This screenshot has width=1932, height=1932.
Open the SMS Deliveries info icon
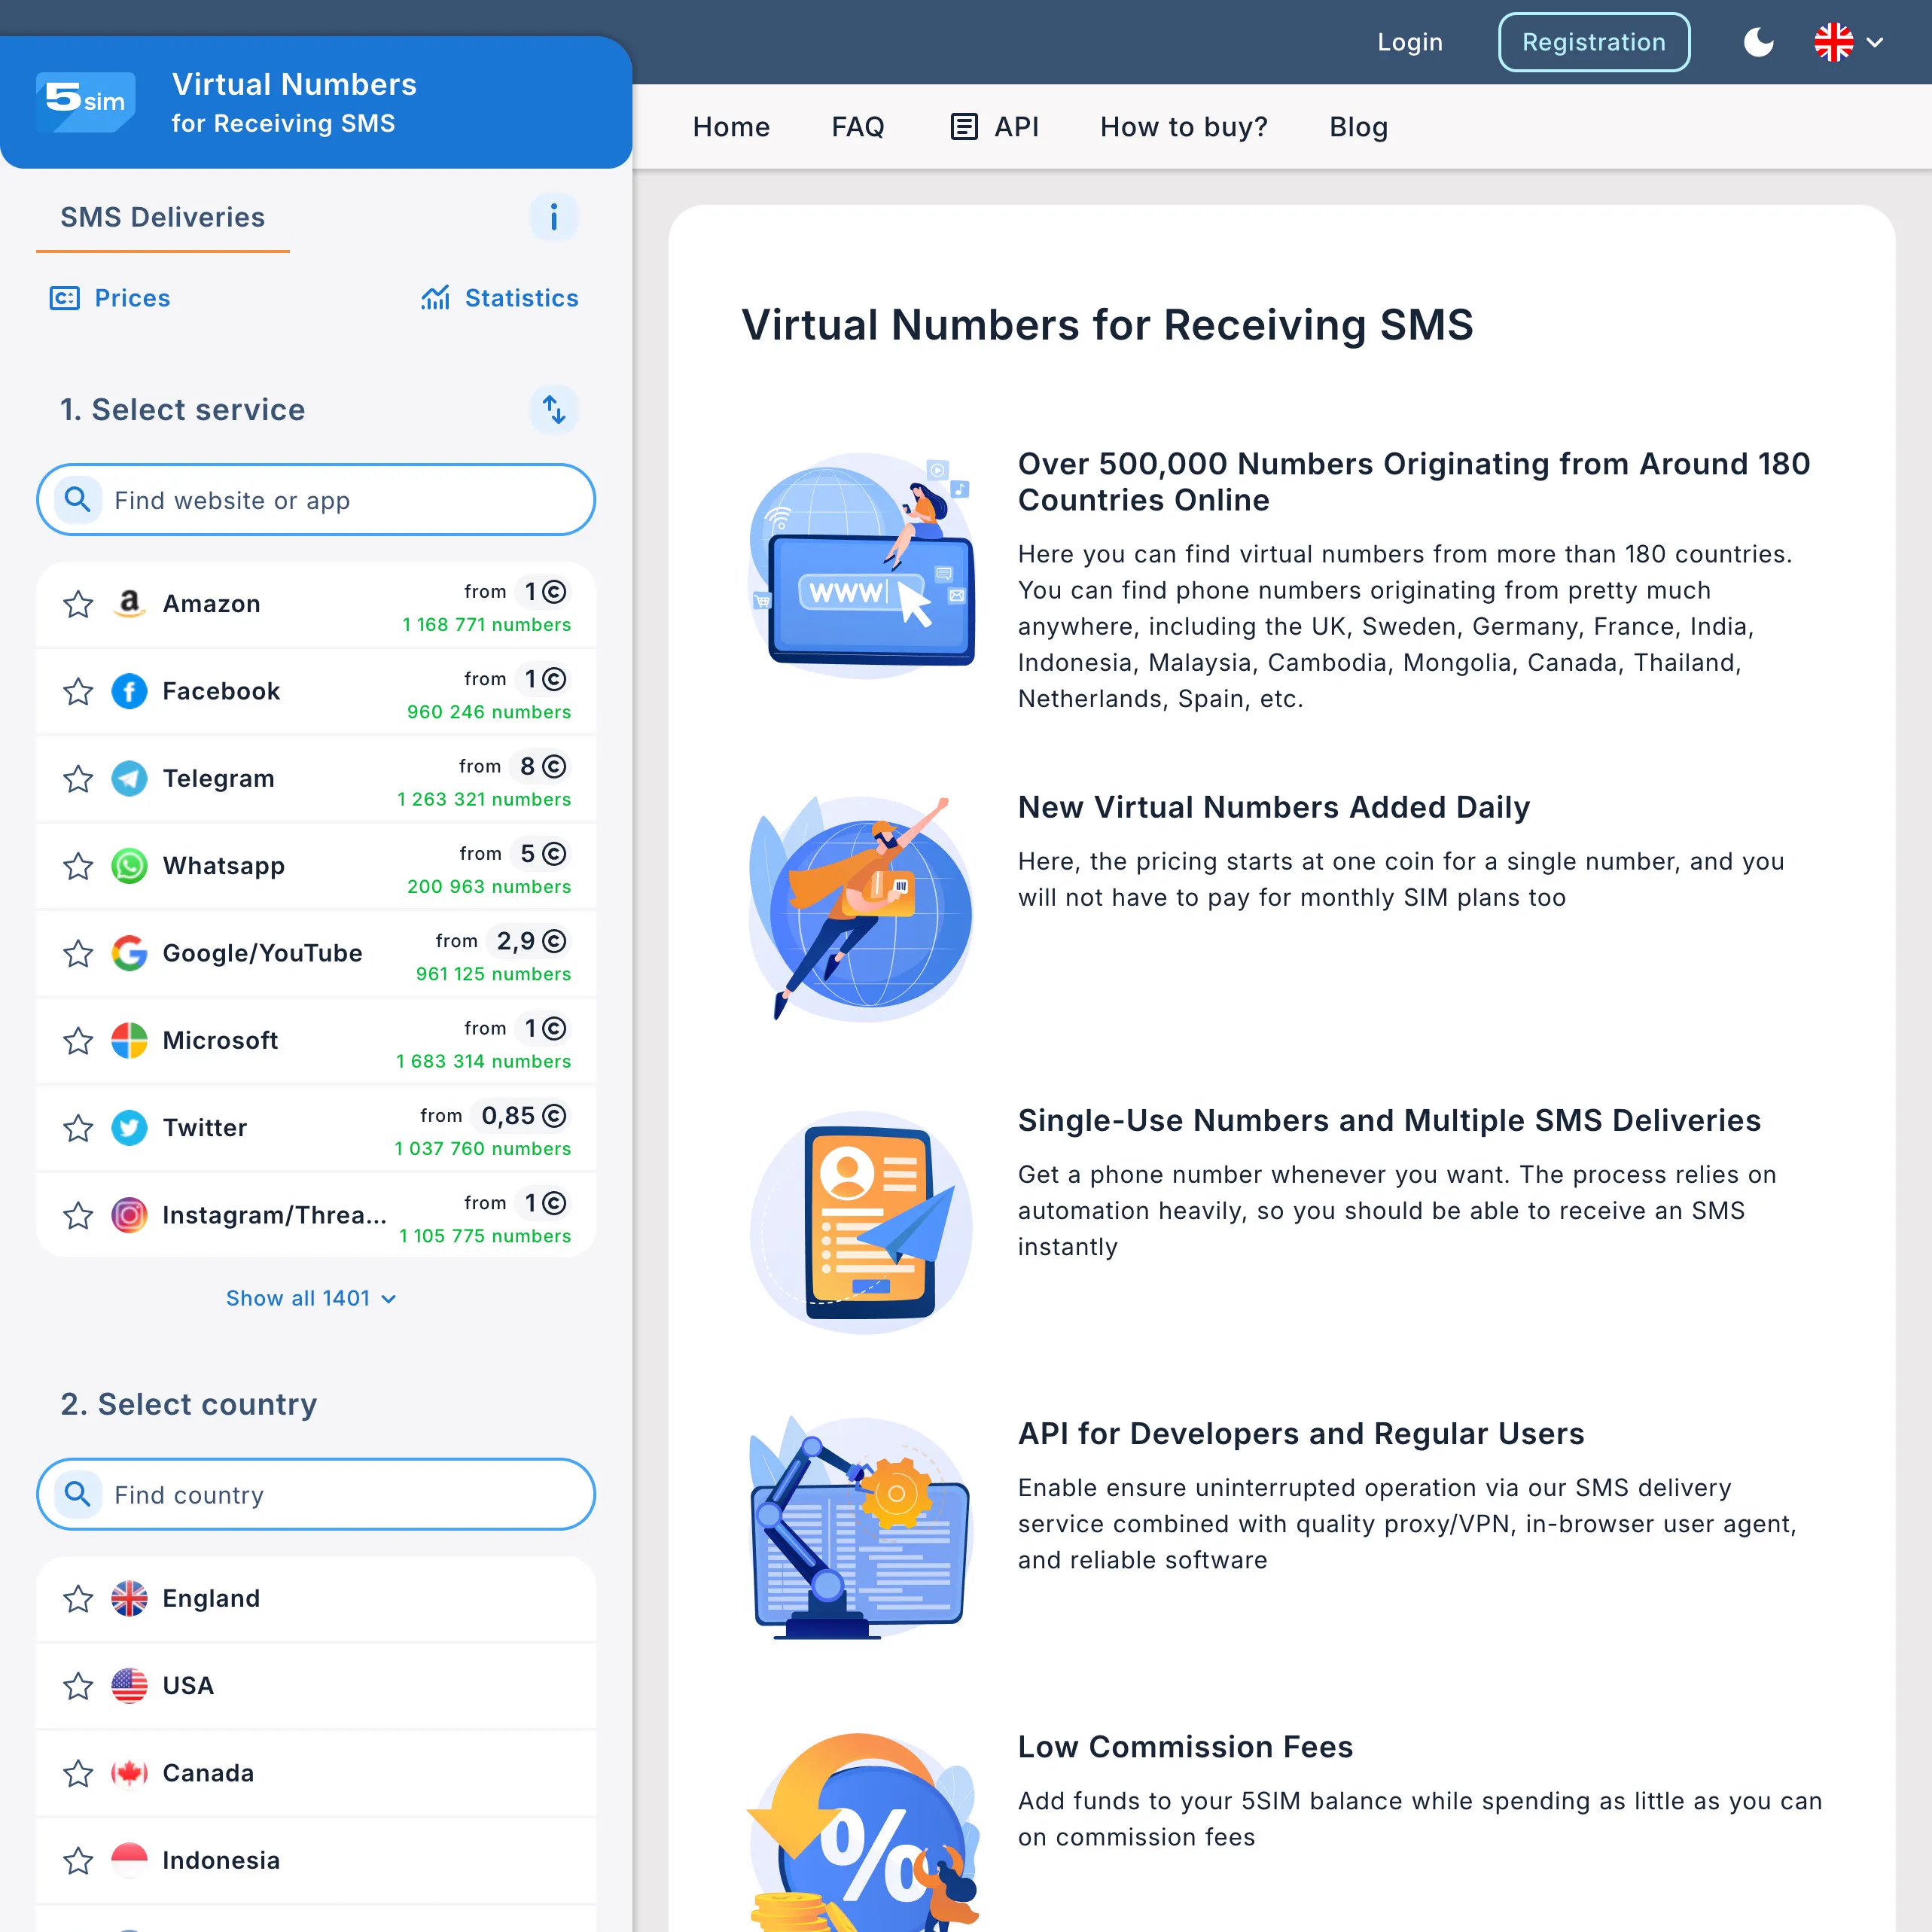click(x=553, y=217)
